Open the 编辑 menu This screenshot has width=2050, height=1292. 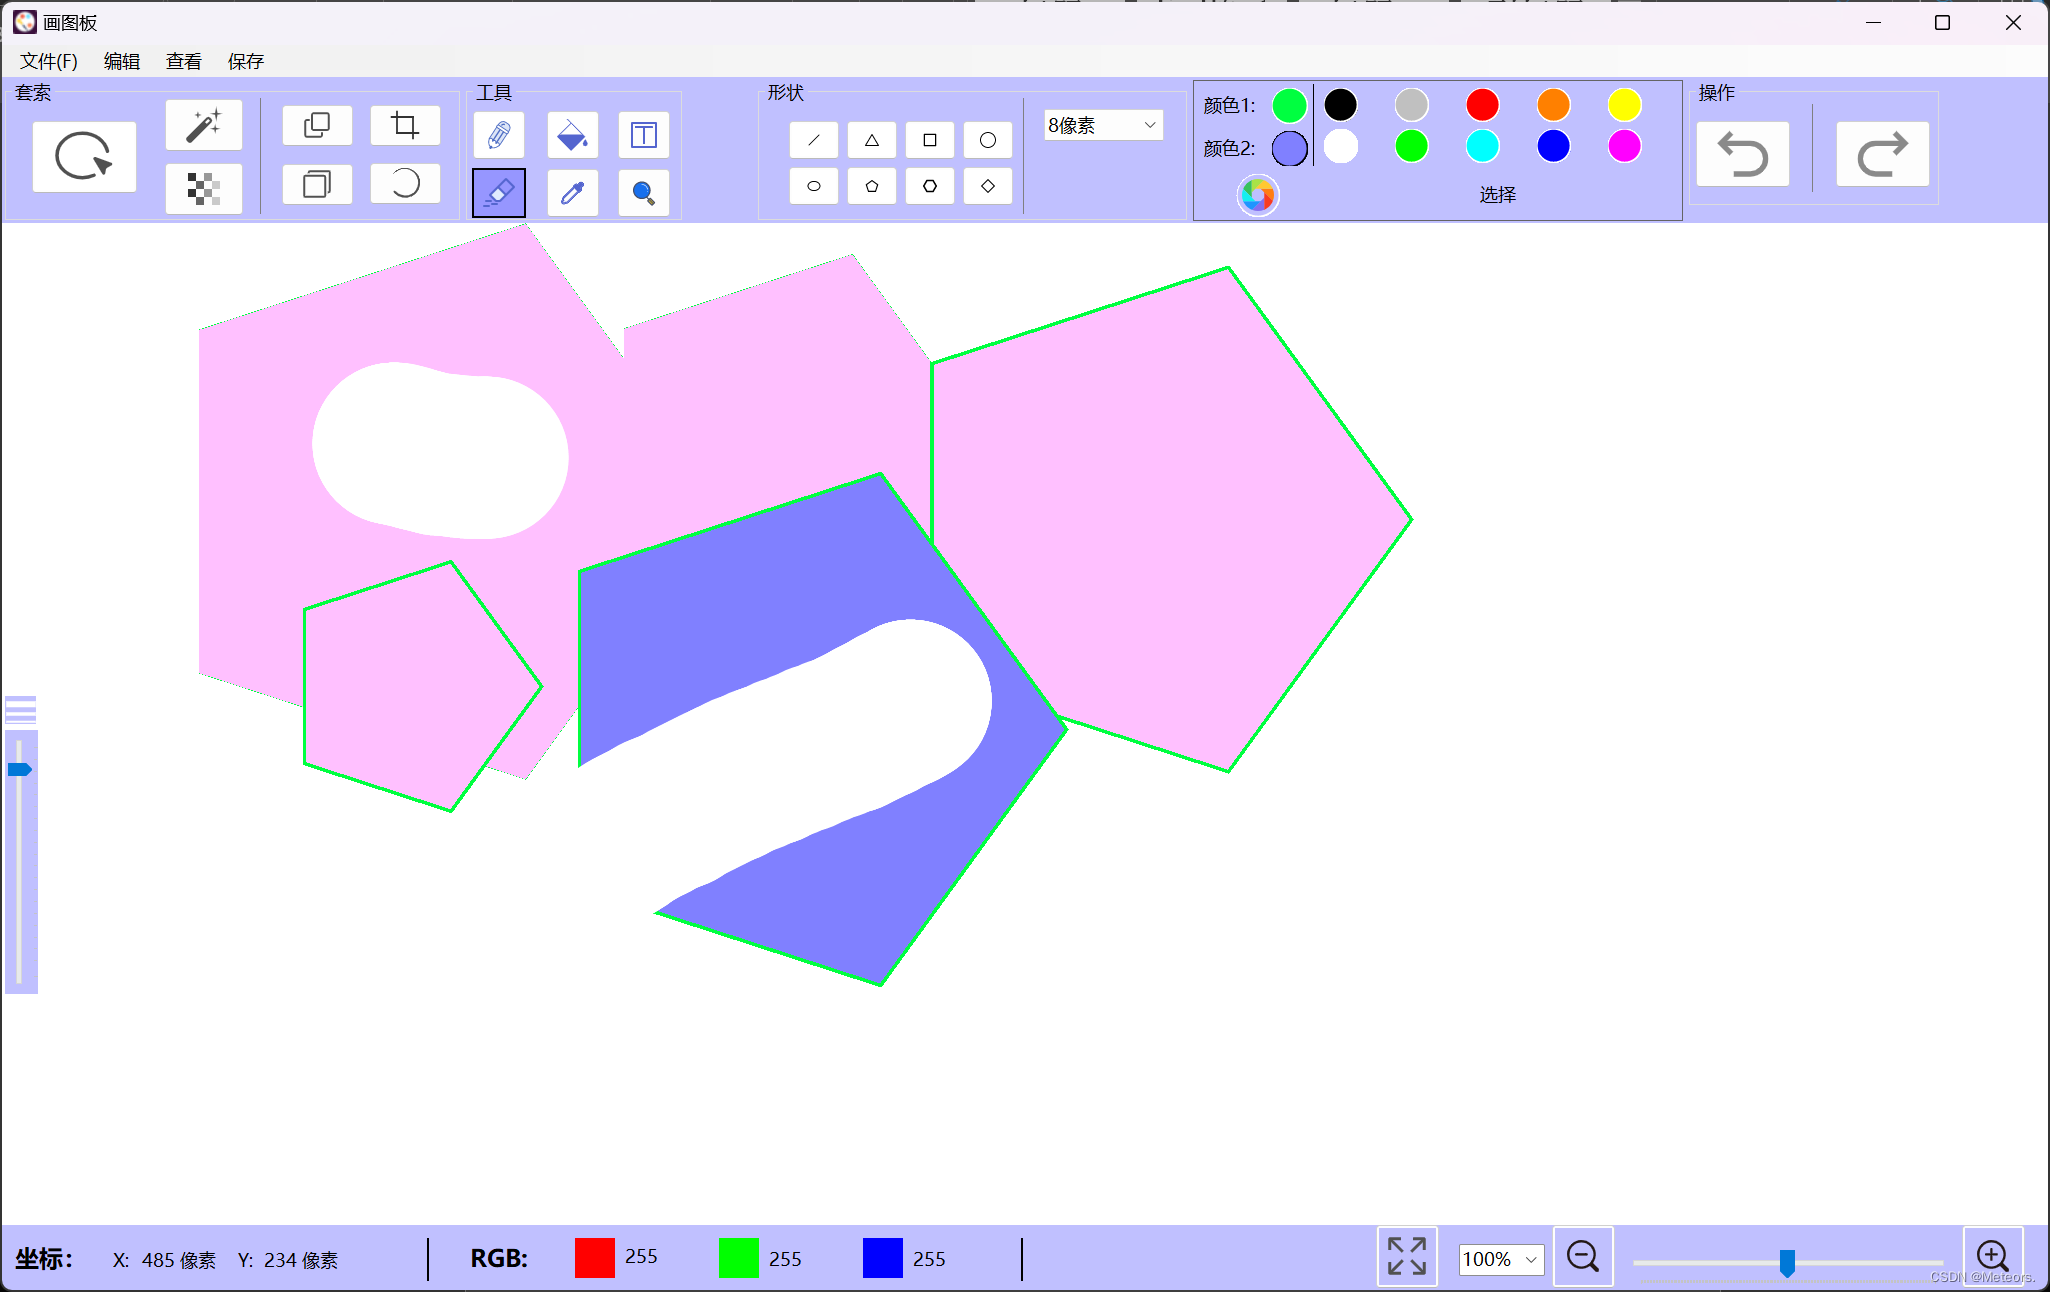[x=121, y=61]
